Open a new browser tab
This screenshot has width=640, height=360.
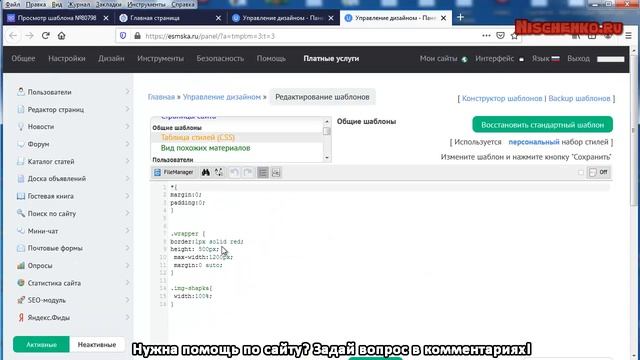point(460,18)
